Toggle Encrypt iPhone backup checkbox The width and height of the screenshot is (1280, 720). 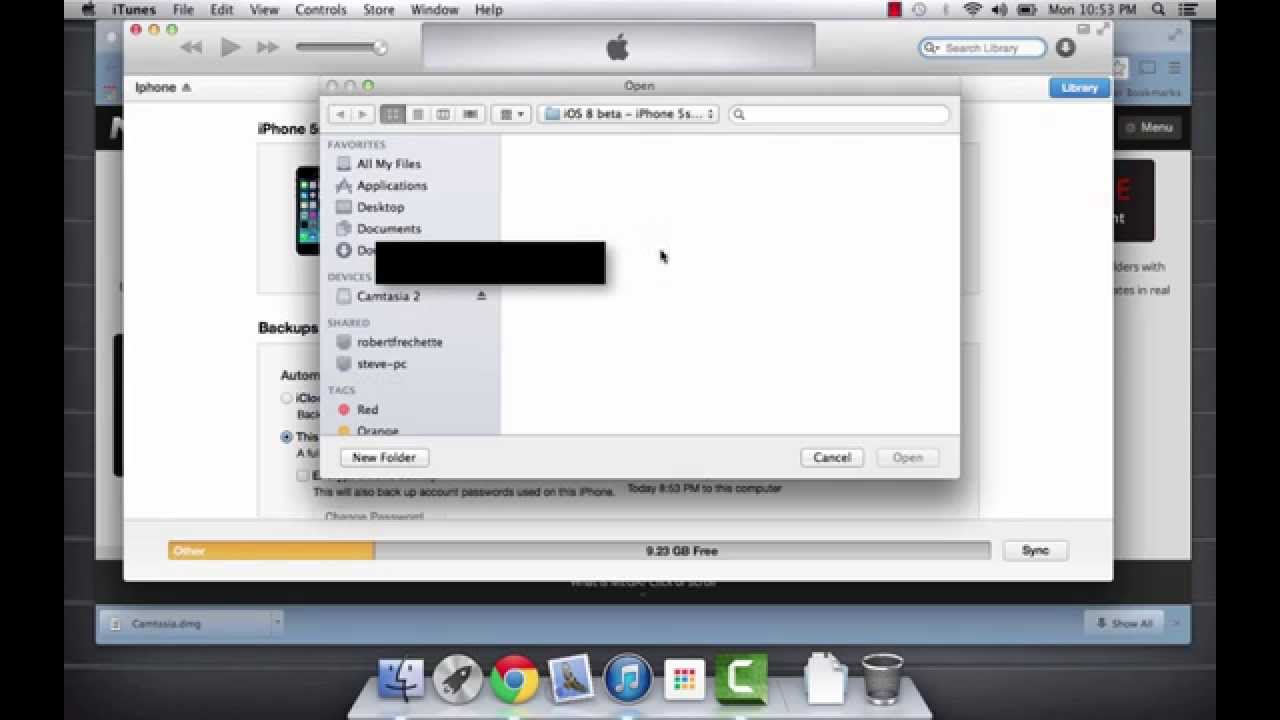(302, 476)
